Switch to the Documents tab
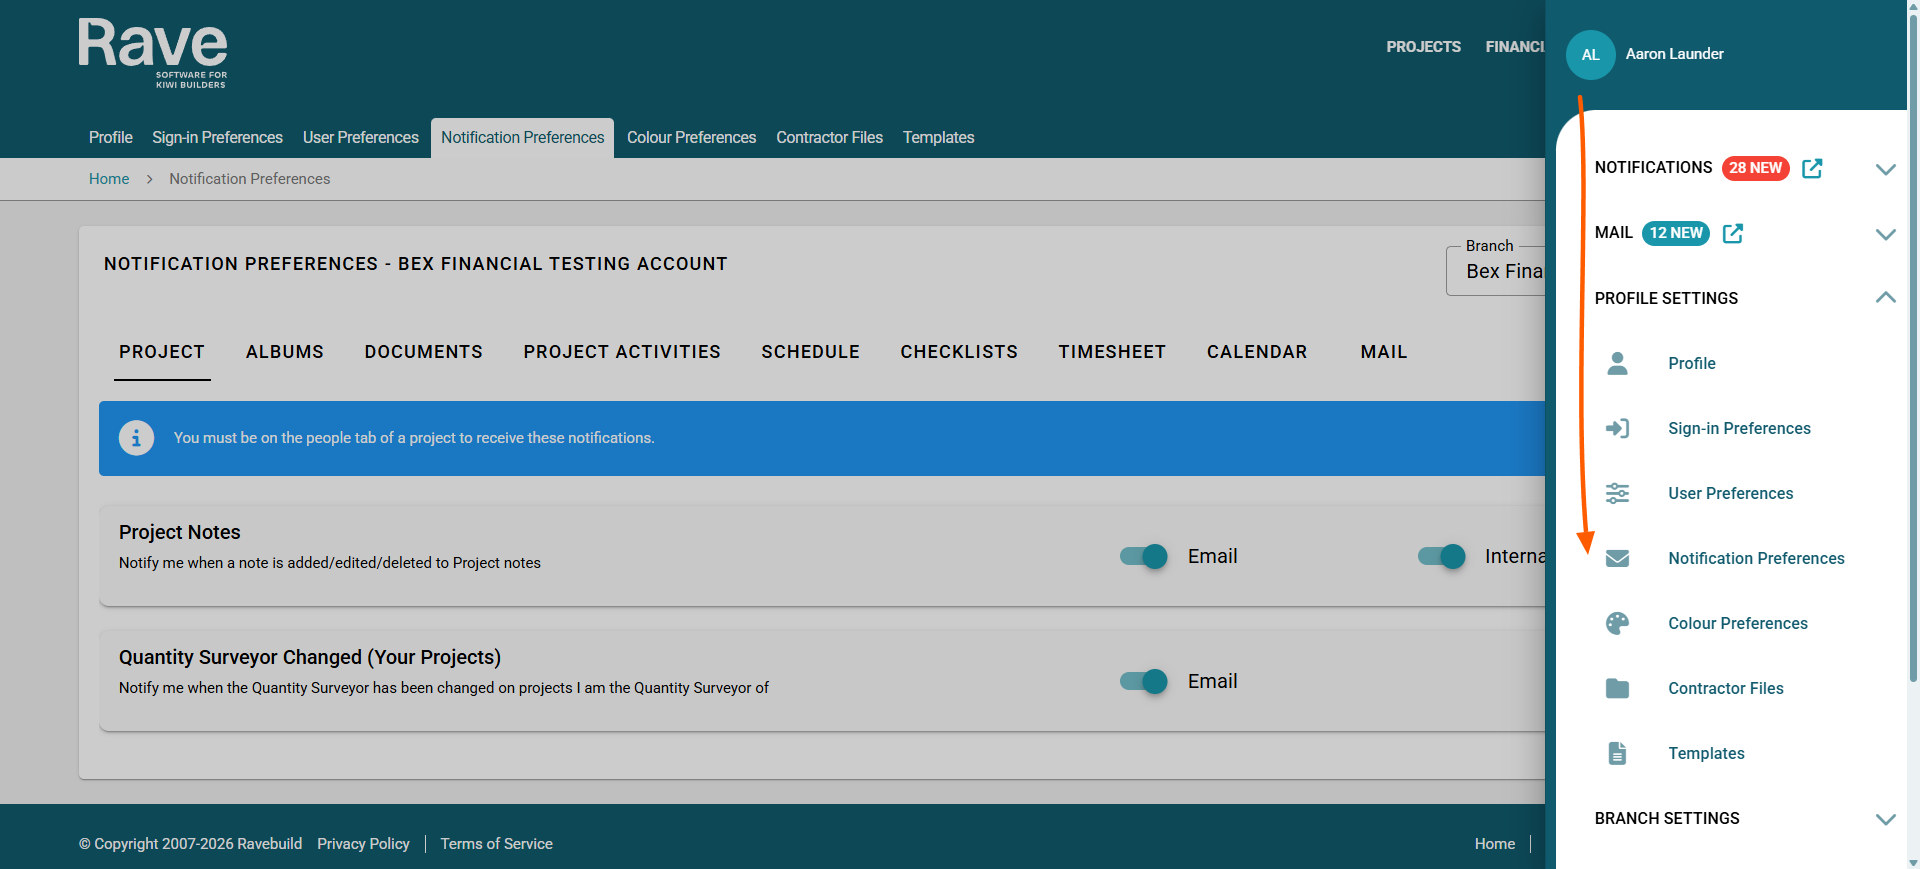 (x=423, y=352)
